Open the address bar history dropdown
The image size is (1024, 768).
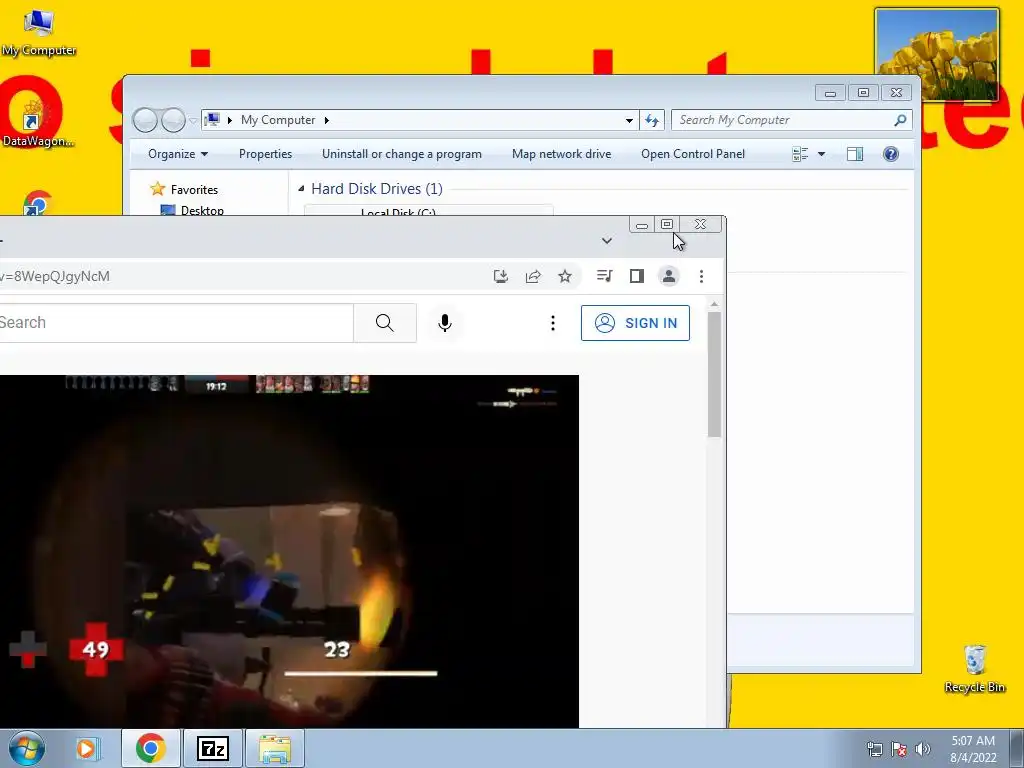pyautogui.click(x=629, y=120)
